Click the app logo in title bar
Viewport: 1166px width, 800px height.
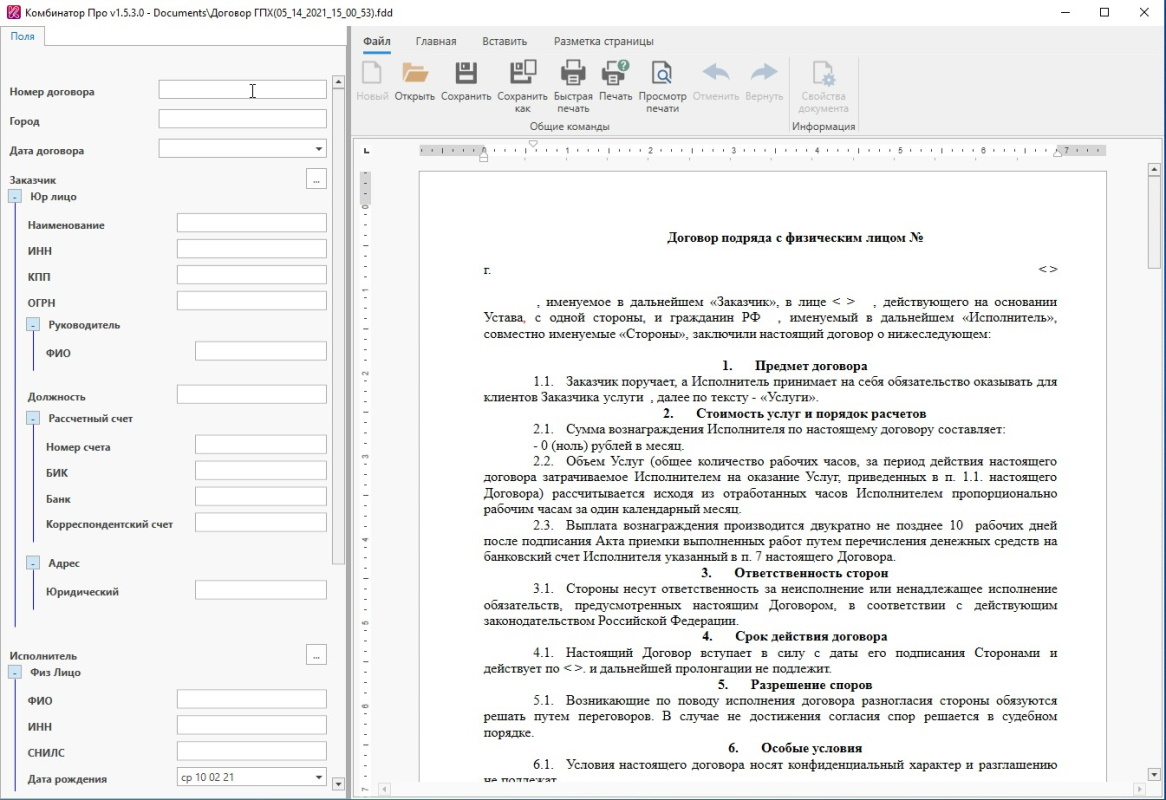(x=13, y=13)
